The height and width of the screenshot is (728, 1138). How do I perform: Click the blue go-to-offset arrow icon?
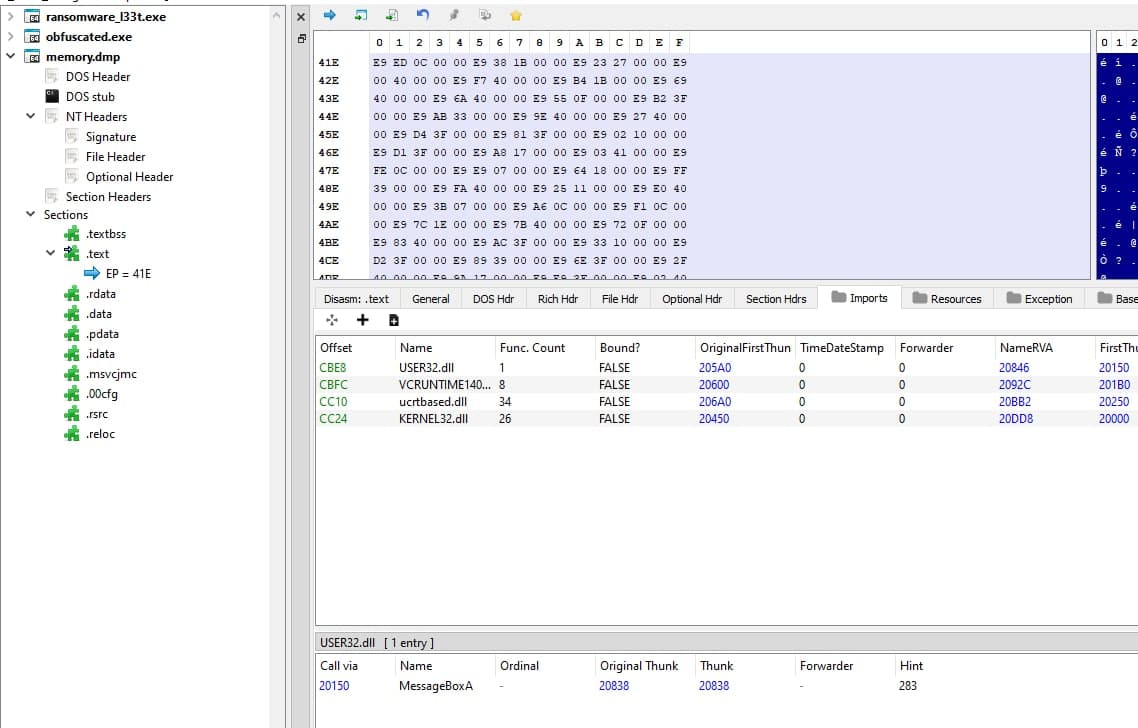330,15
